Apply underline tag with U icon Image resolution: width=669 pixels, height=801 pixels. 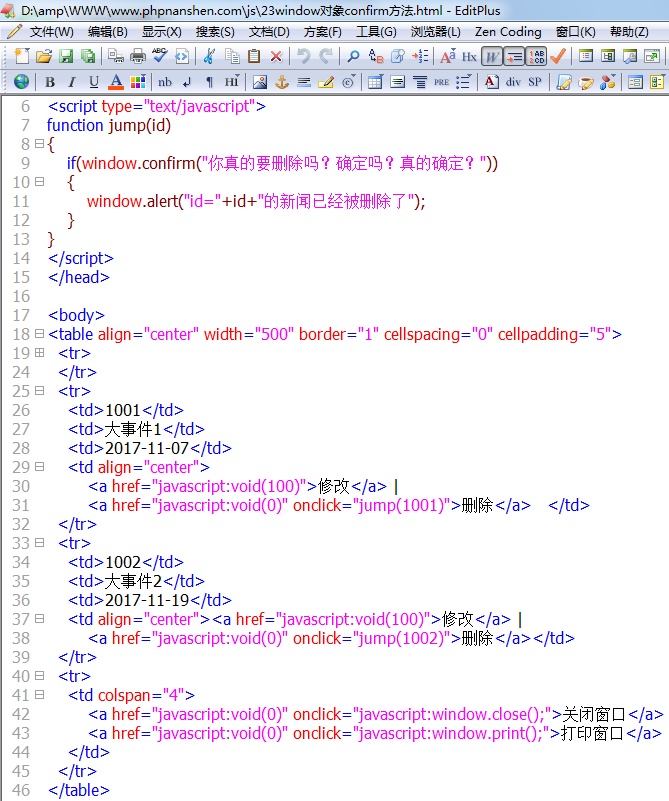click(x=93, y=82)
